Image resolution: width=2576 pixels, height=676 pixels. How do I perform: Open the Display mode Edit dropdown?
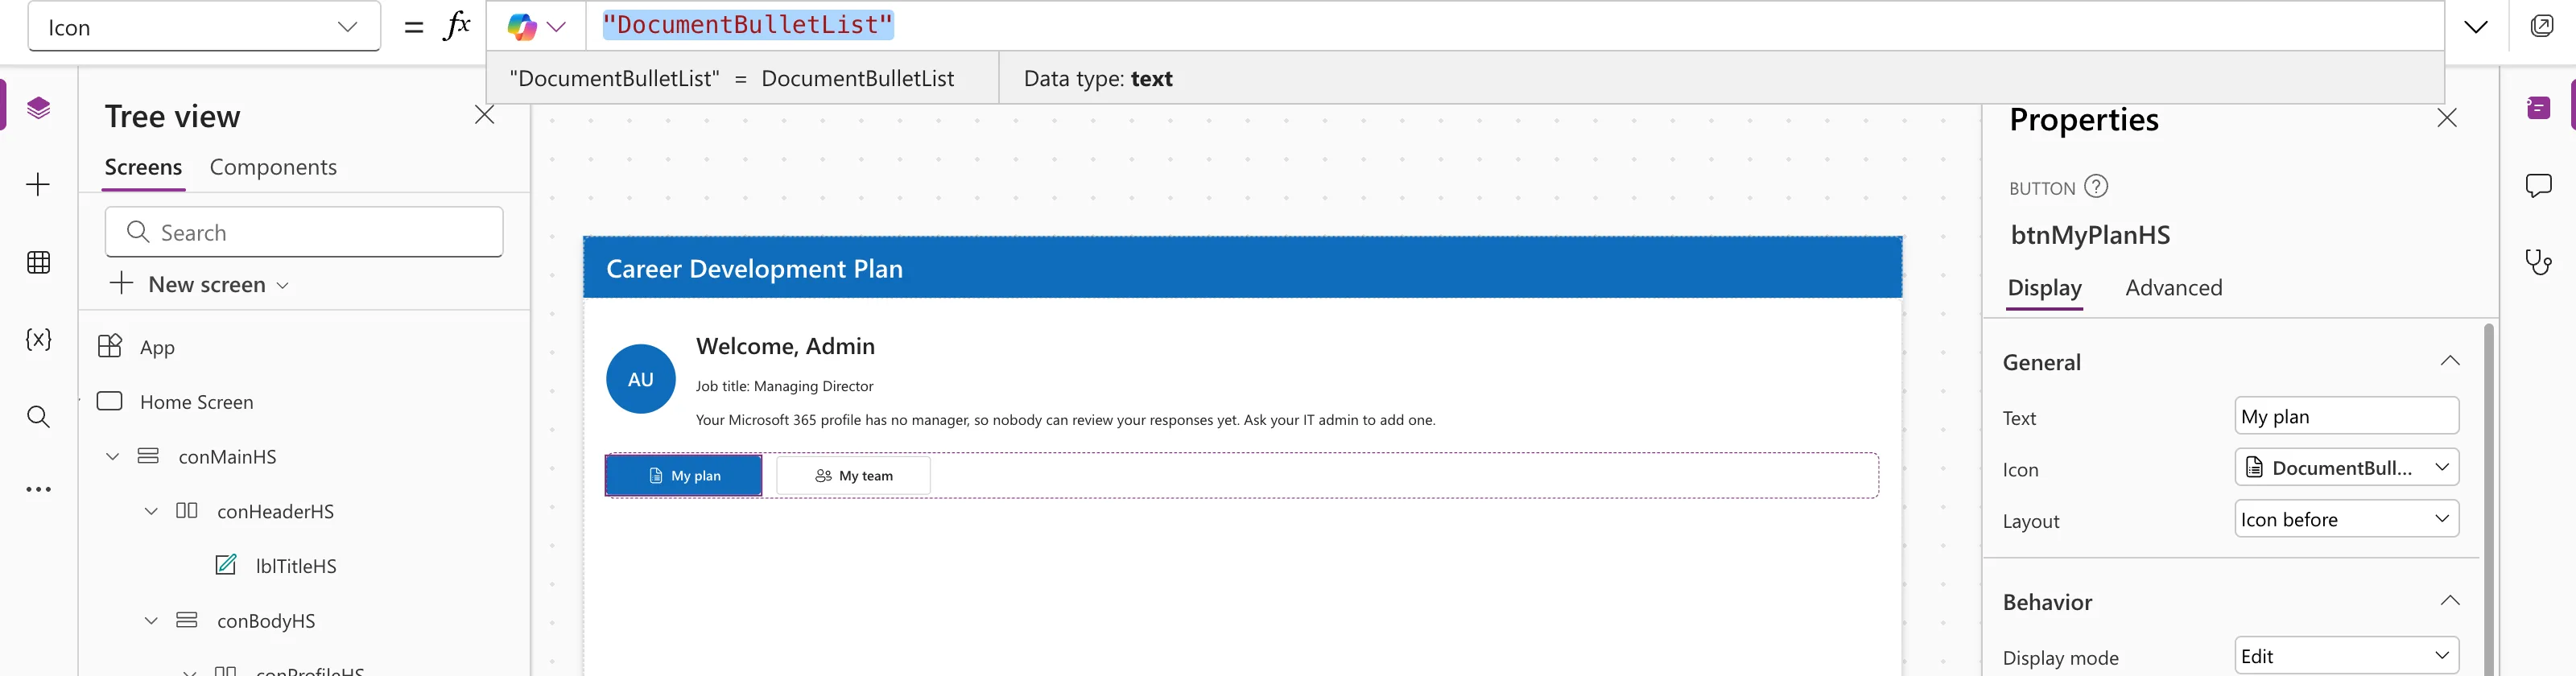coord(2346,657)
